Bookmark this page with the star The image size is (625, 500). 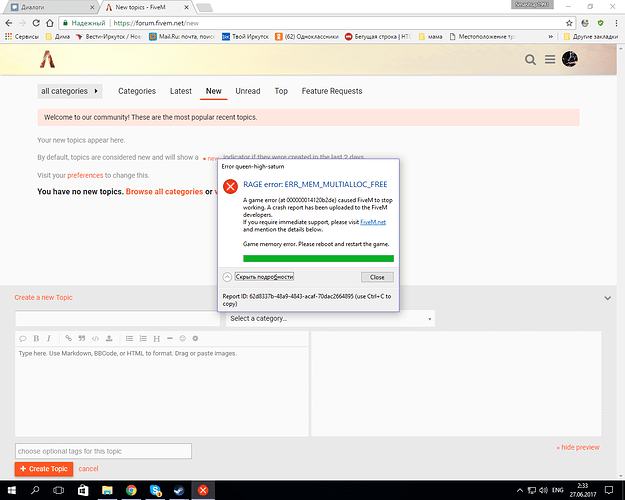click(x=569, y=23)
